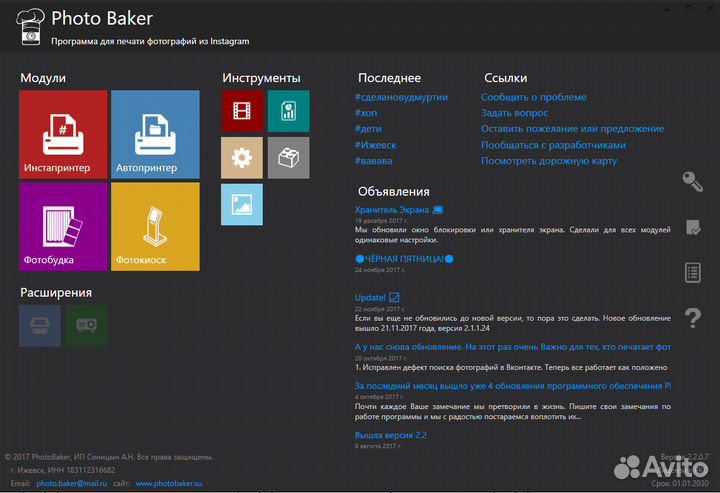Open the gear settings tool tile
This screenshot has height=493, width=720.
pos(242,157)
